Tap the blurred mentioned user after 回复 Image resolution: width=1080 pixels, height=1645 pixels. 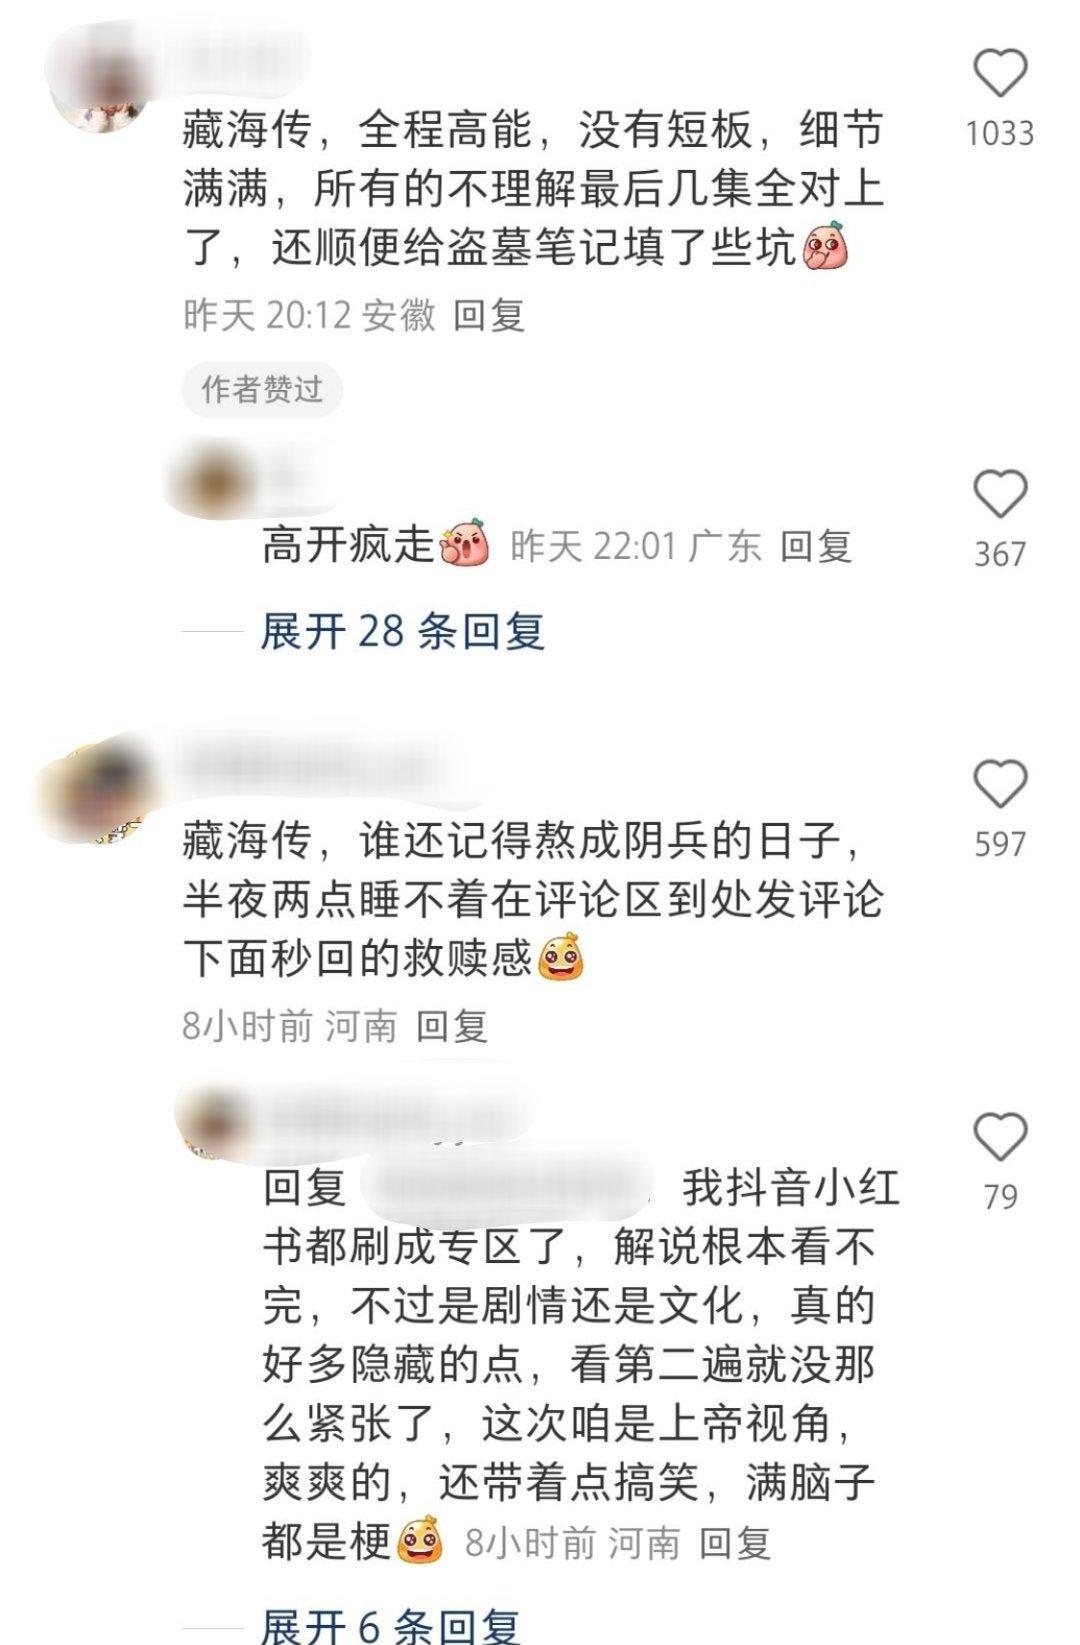pyautogui.click(x=505, y=1188)
